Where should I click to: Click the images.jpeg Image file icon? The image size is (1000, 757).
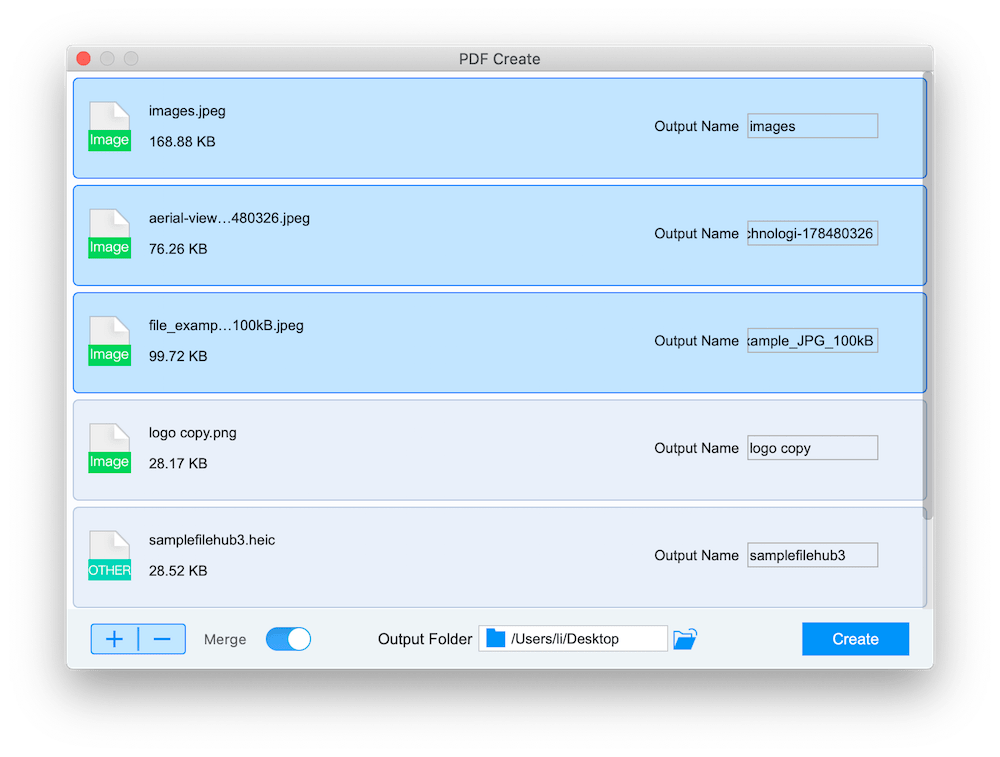coord(109,127)
